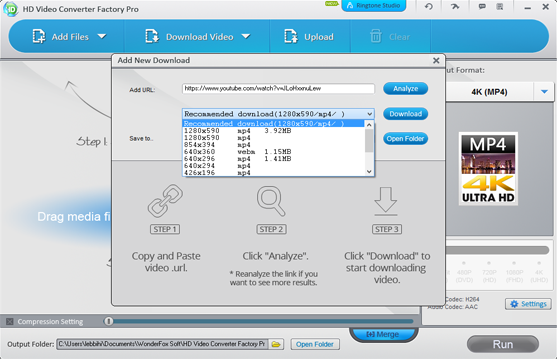Browse output folder with yellow folder icon
The height and width of the screenshot is (360, 557).
point(276,344)
